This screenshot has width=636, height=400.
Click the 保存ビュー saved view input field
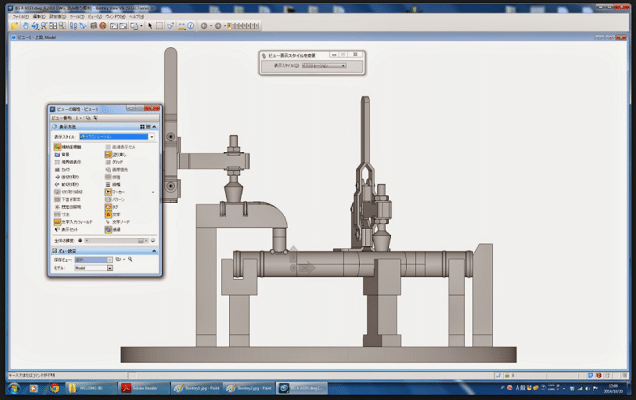pyautogui.click(x=92, y=259)
